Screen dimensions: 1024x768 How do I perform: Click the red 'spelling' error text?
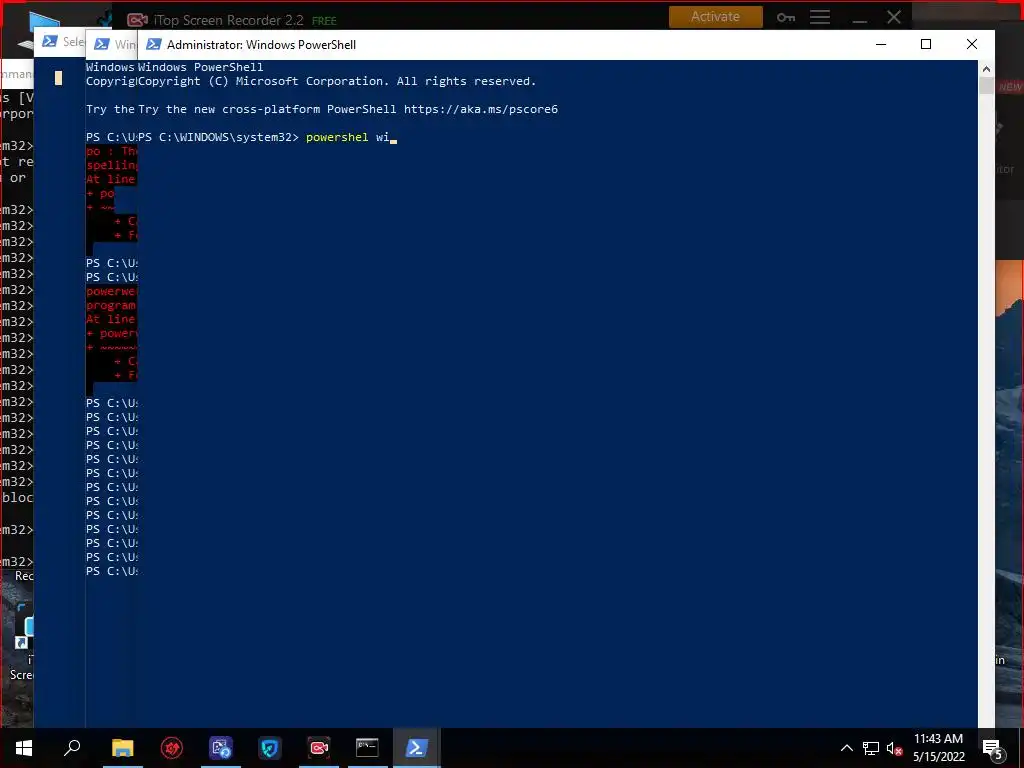[x=112, y=165]
